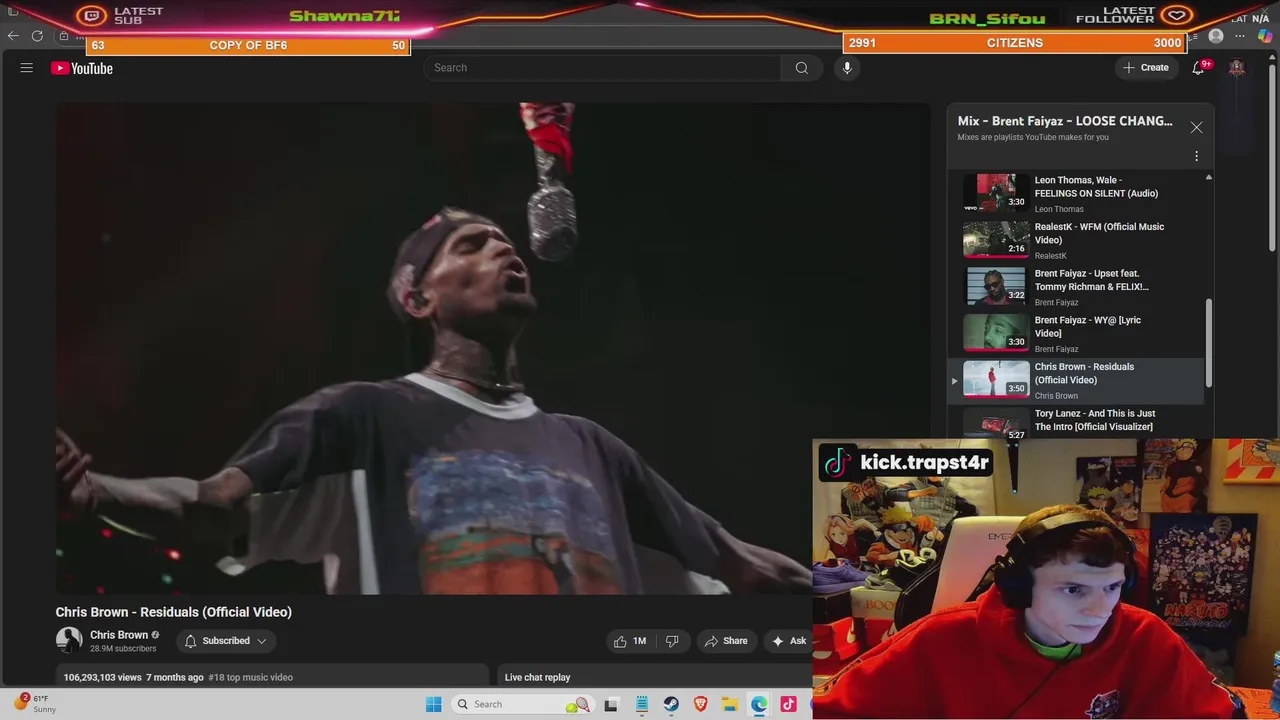Click the Windows taskbar search box
Viewport: 1280px width, 720px height.
click(522, 704)
